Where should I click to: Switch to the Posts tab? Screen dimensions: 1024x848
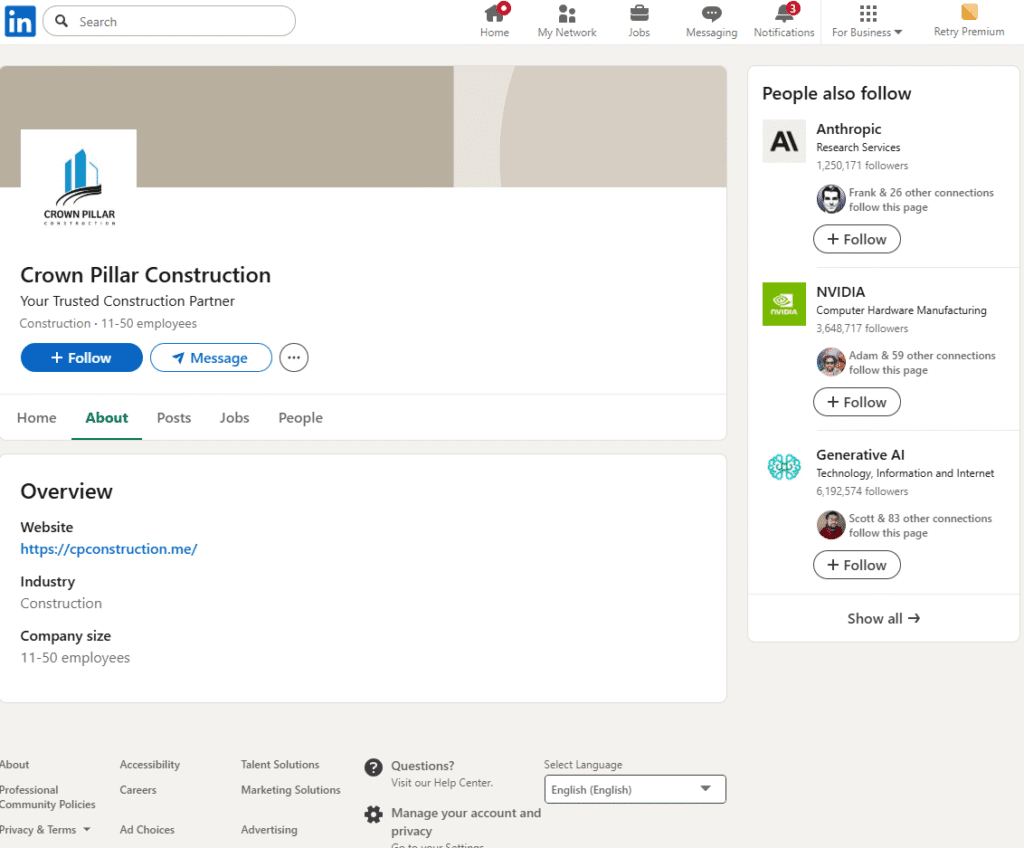pyautogui.click(x=174, y=418)
